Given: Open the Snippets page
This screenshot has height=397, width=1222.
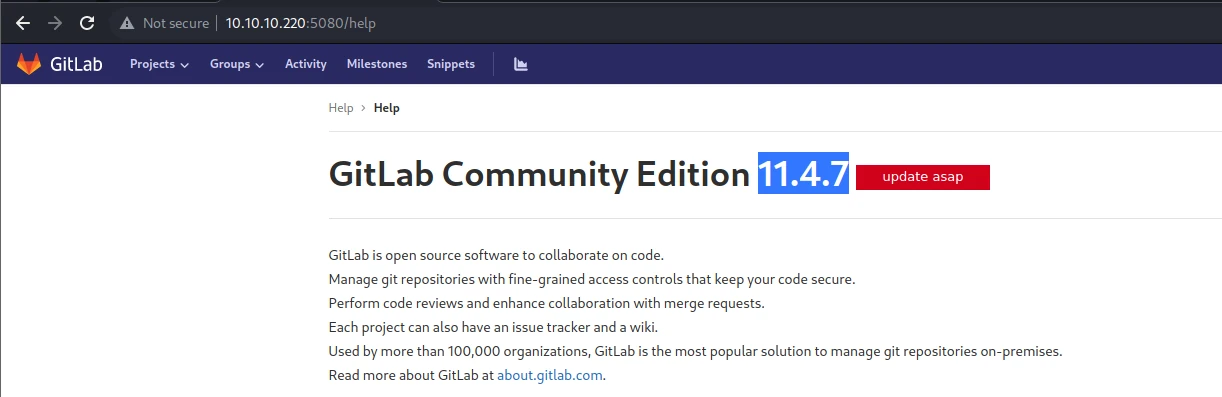Looking at the screenshot, I should click(x=451, y=64).
